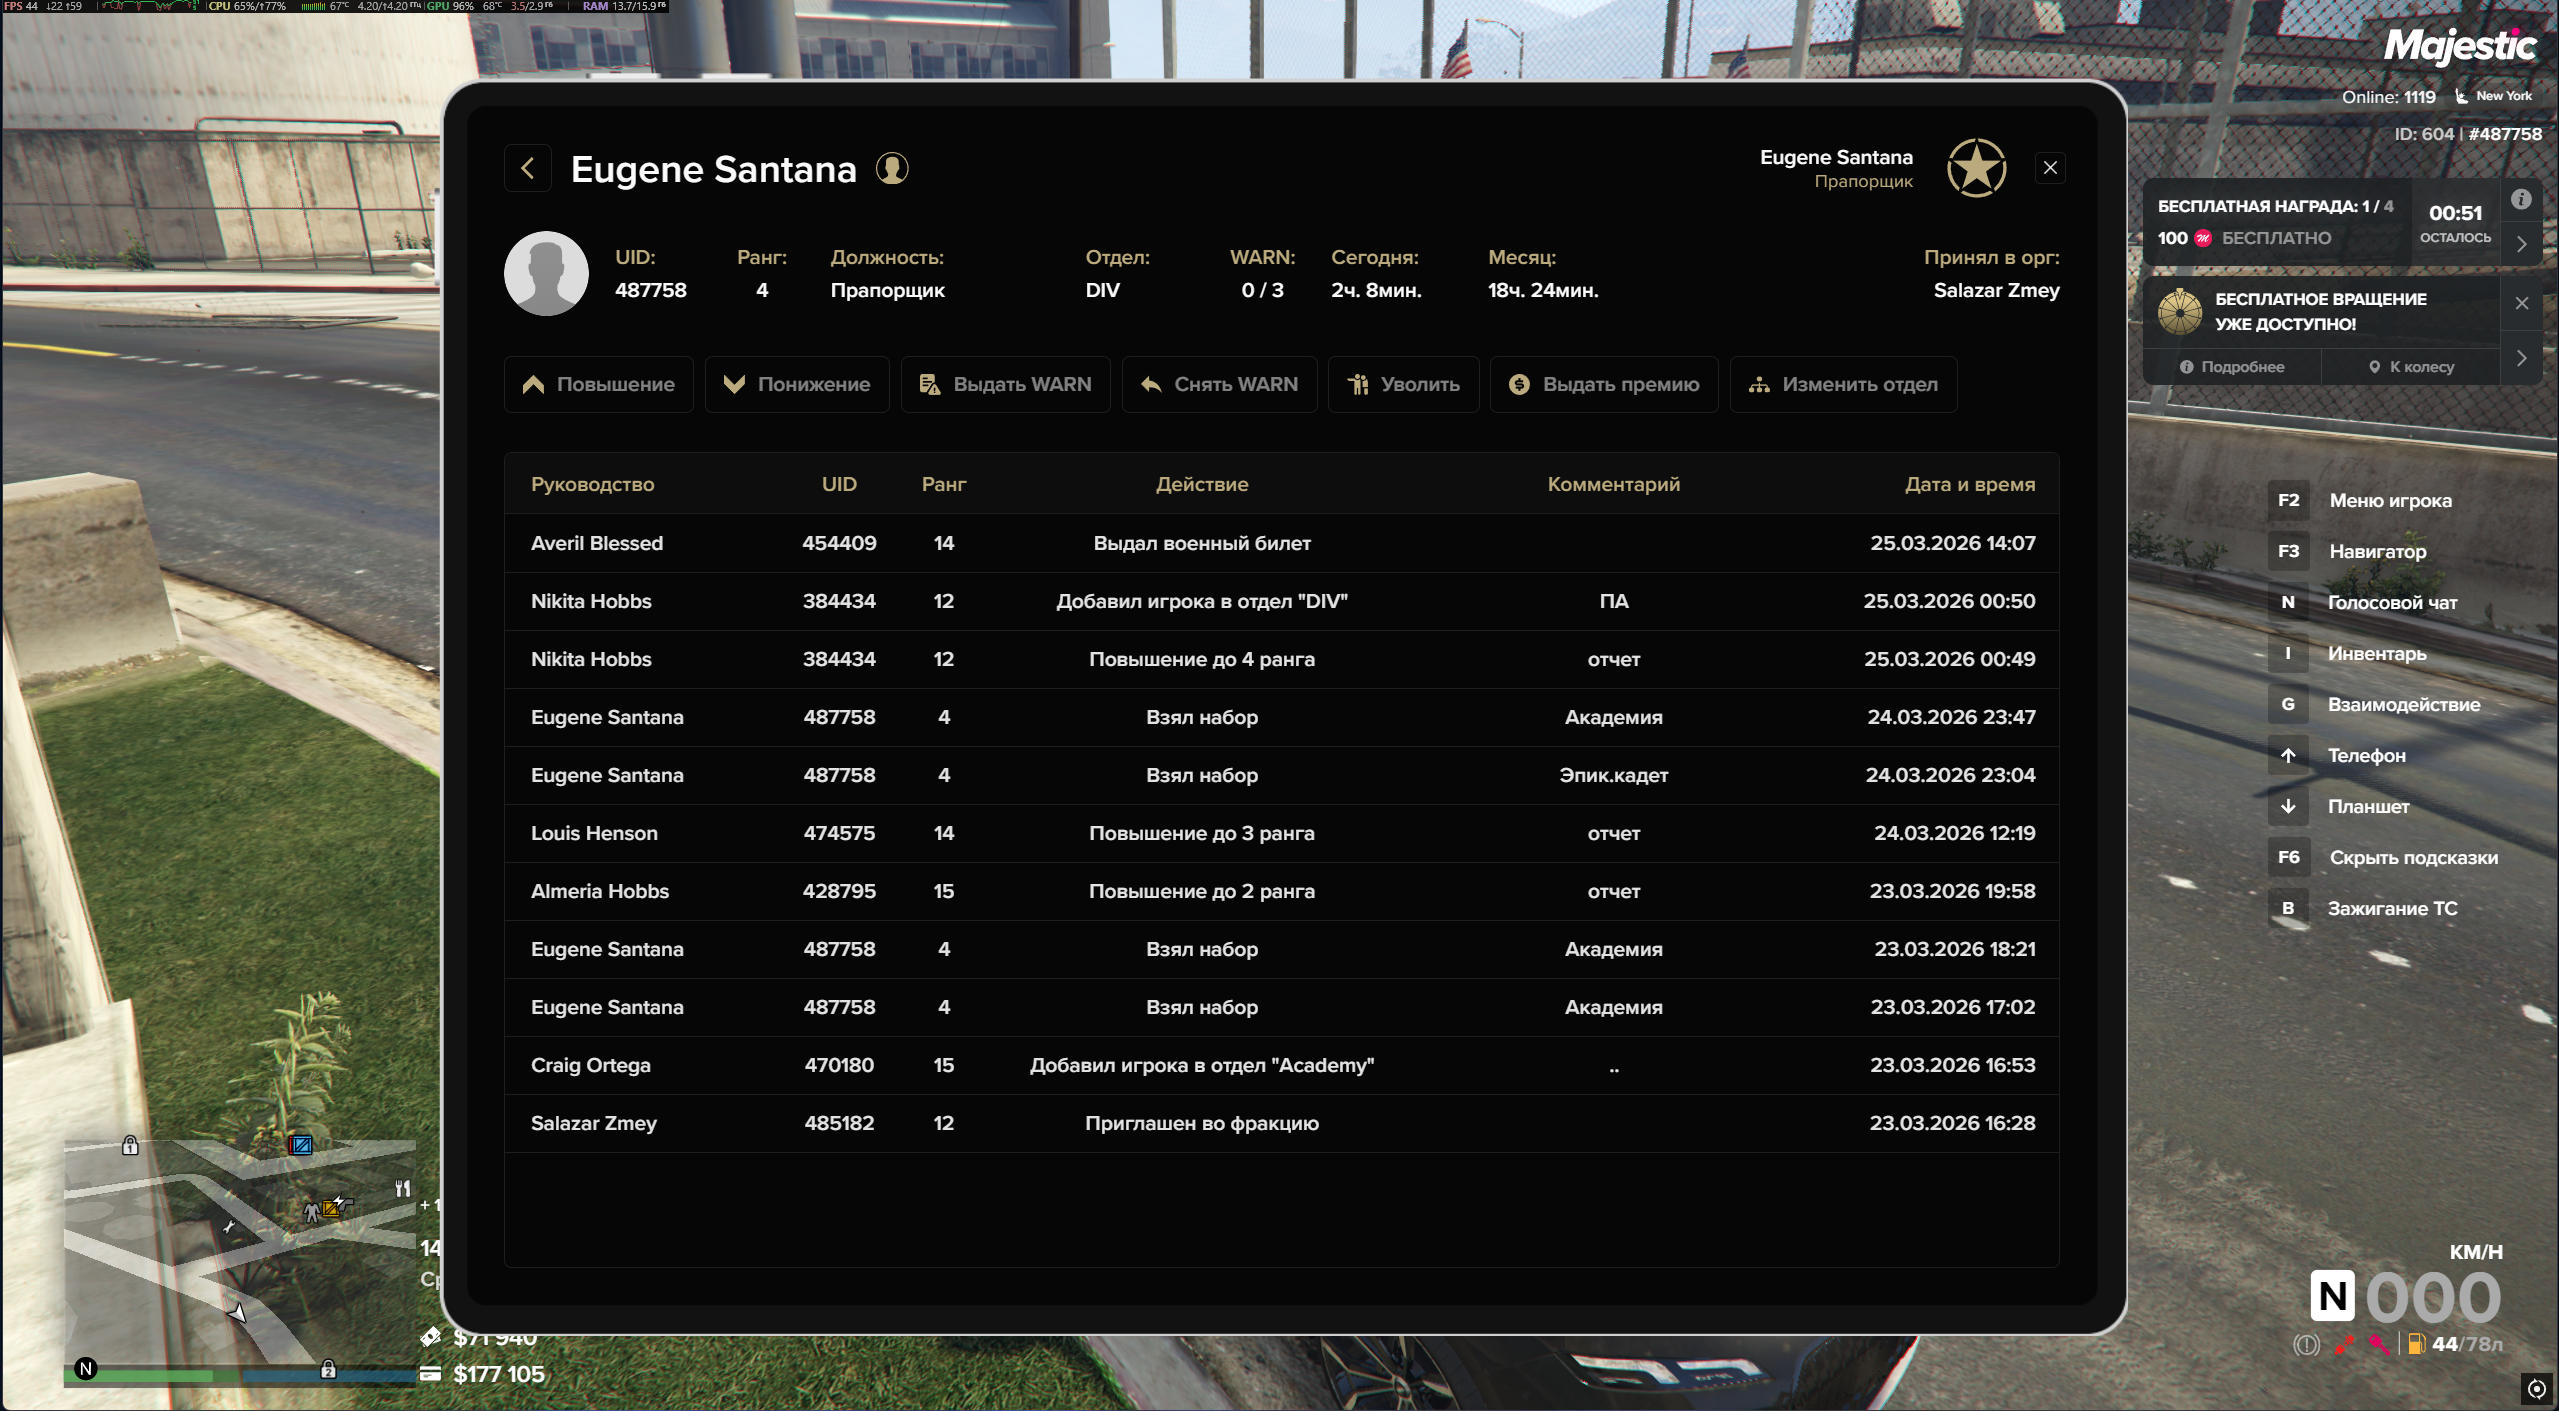Fire the member using Уволить

click(x=1403, y=384)
